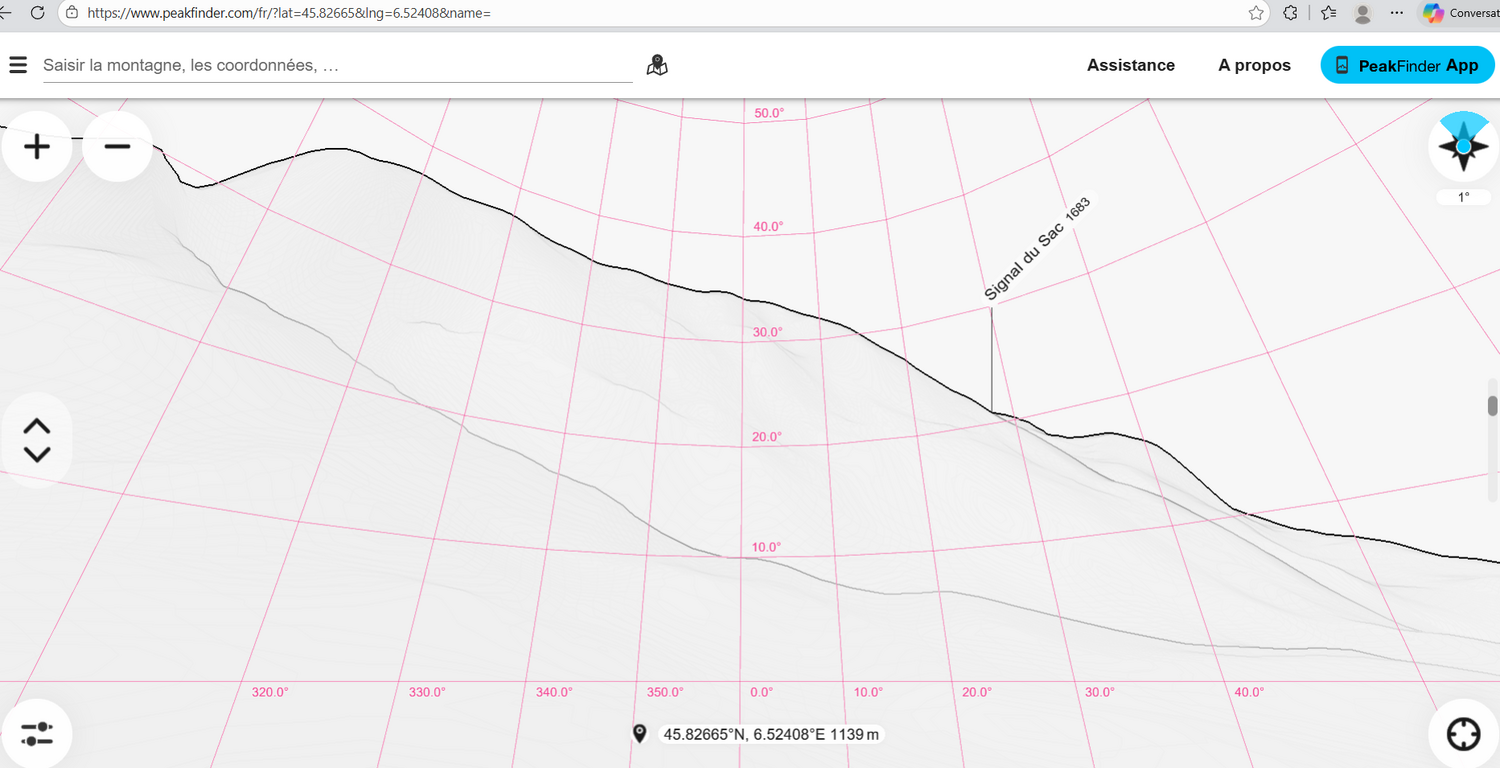Click the page's vertical scrollbar thumb
This screenshot has width=1500, height=768.
[x=1493, y=405]
